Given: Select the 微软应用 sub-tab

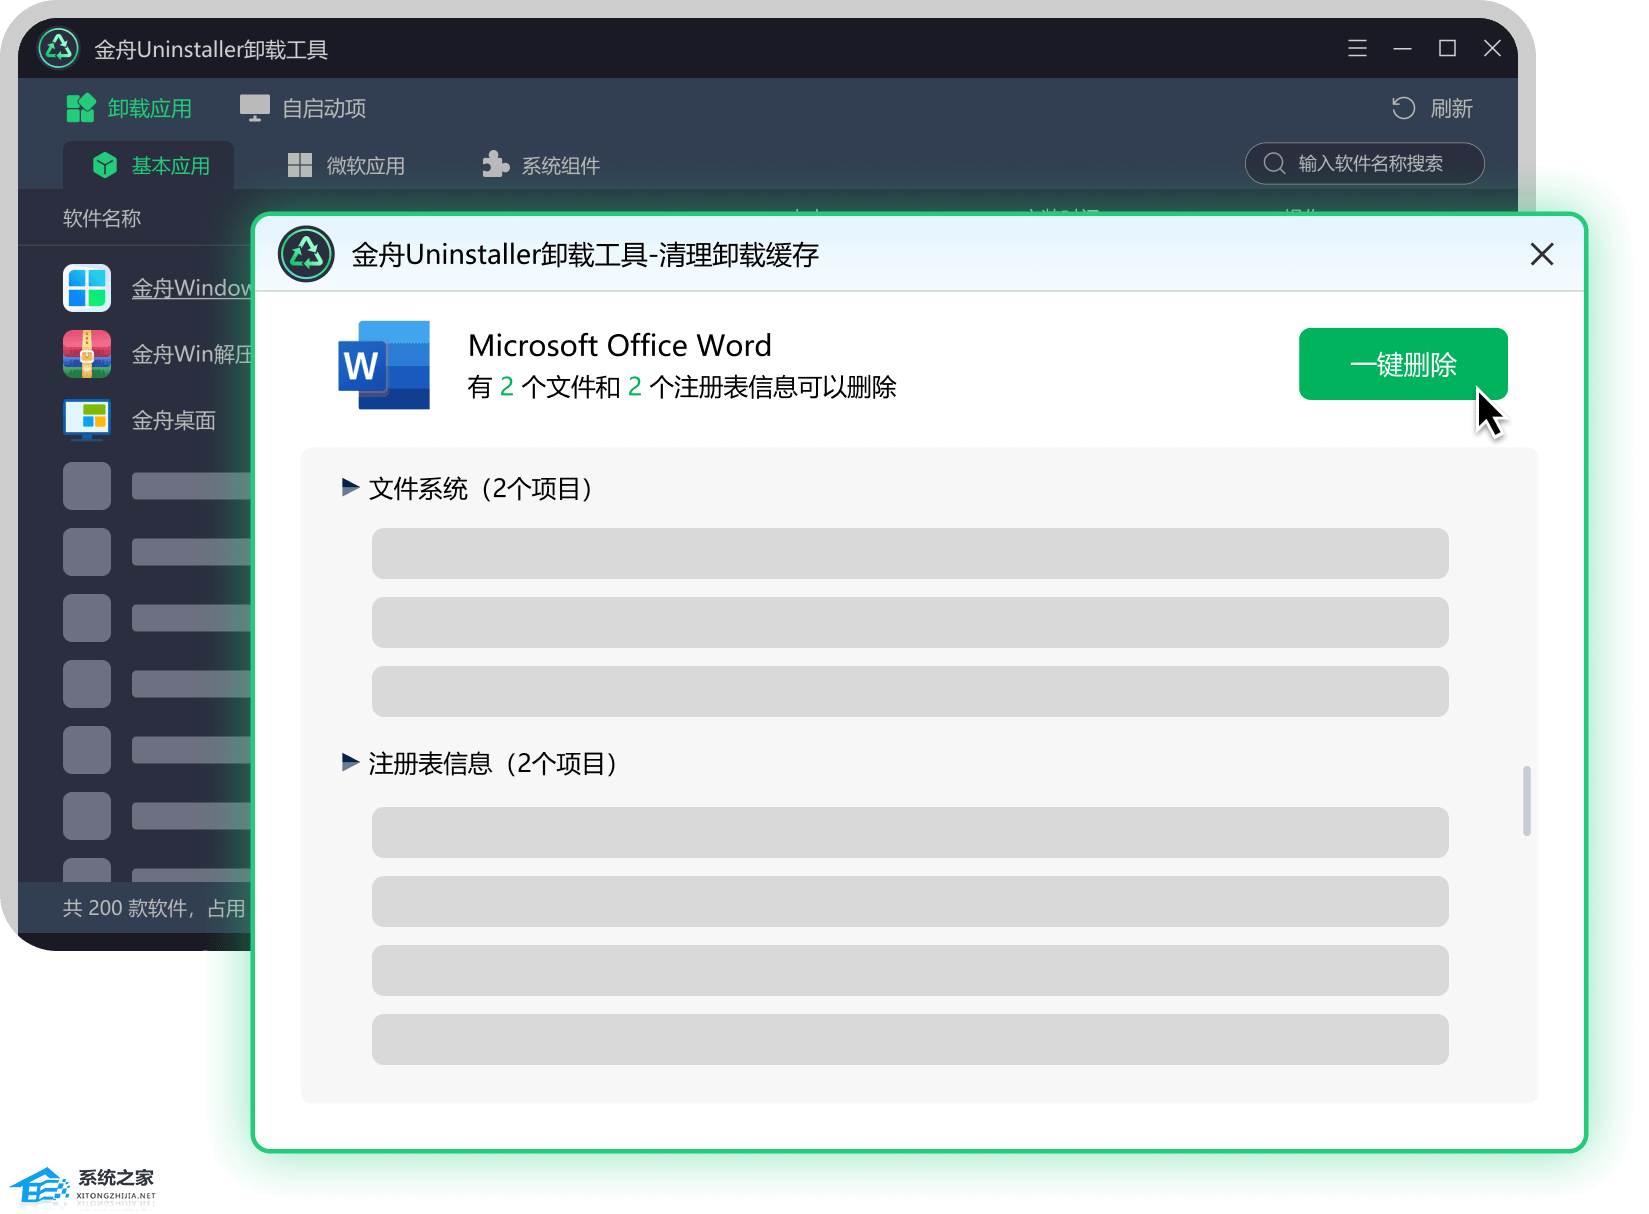Looking at the screenshot, I should (x=346, y=165).
